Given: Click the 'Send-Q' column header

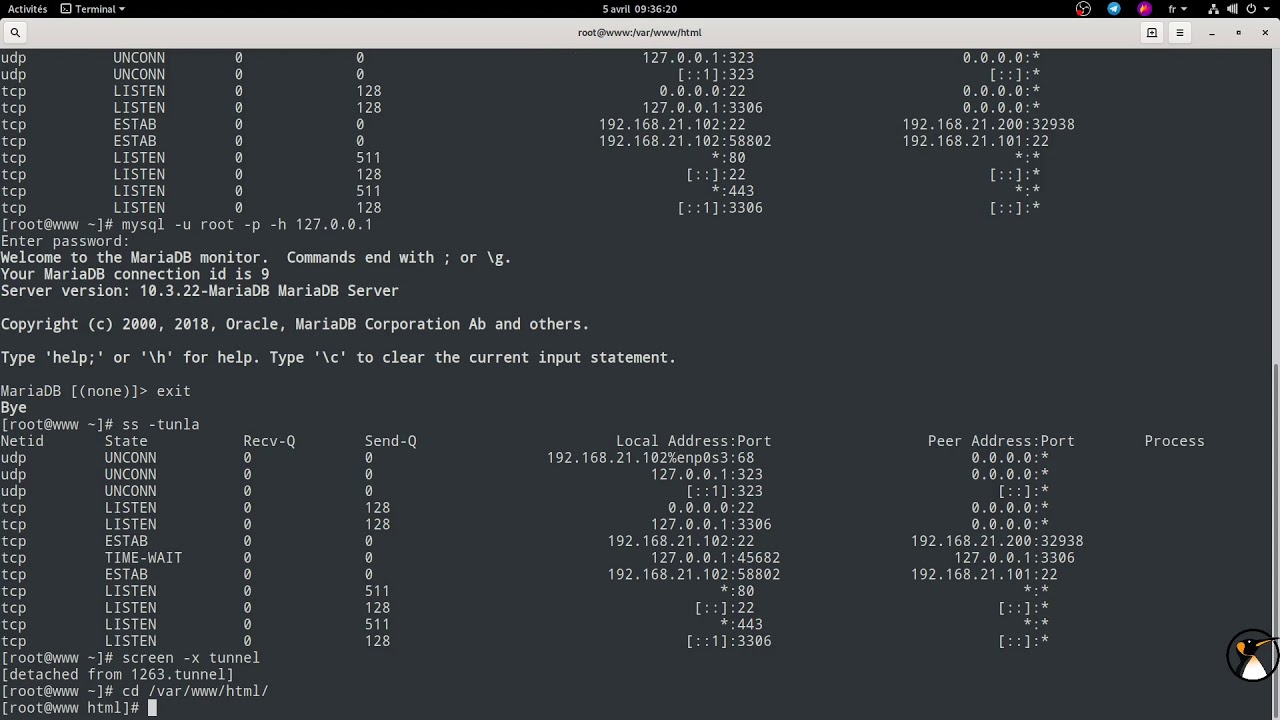Looking at the screenshot, I should (391, 441).
